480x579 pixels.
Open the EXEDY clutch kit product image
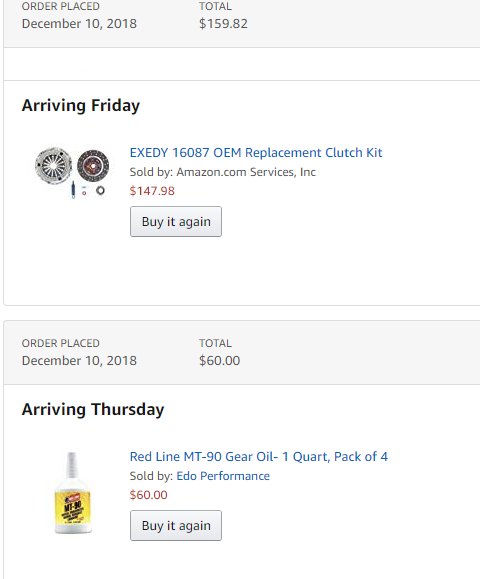pyautogui.click(x=72, y=172)
